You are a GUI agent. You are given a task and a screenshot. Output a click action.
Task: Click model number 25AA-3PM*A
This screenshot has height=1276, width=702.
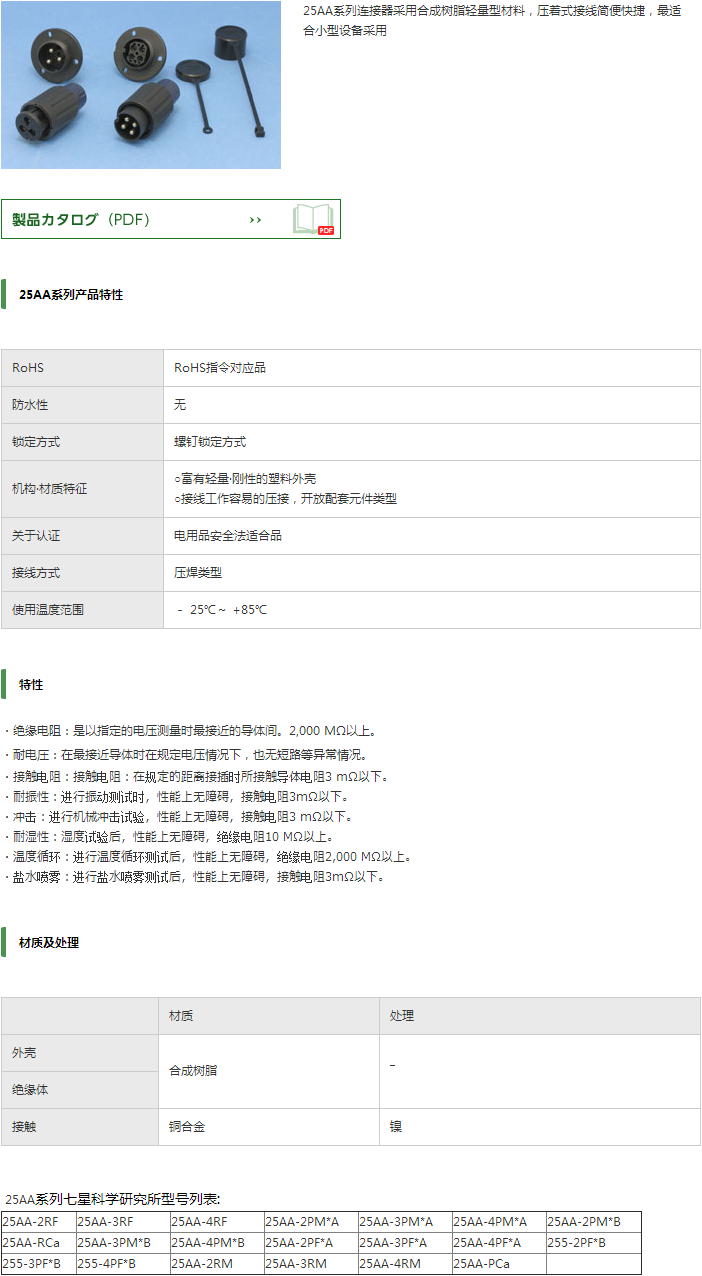tap(396, 1222)
